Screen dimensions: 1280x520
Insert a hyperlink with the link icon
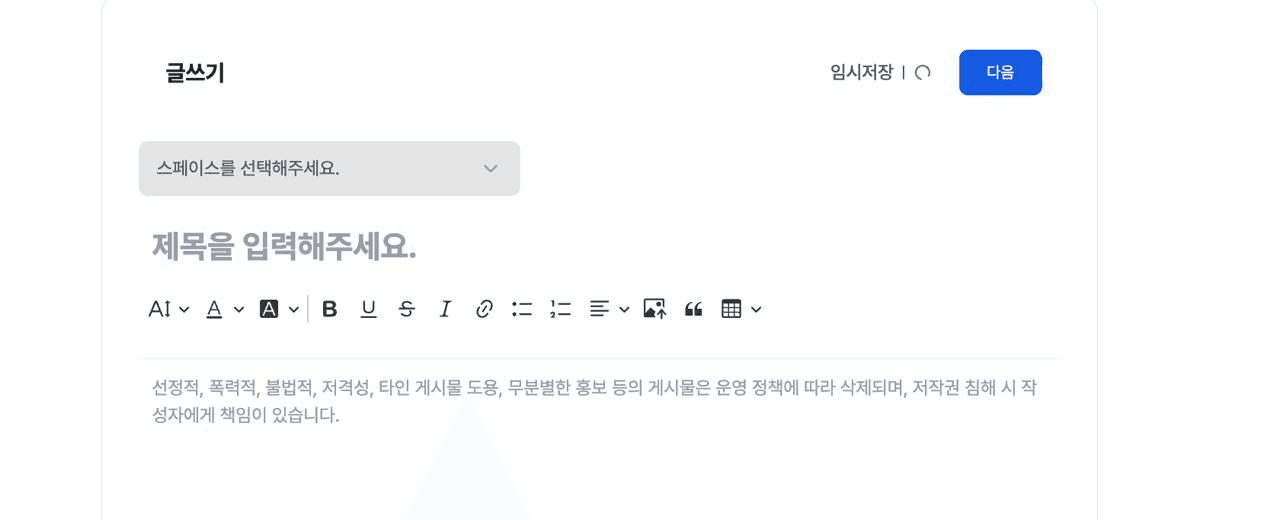point(484,310)
